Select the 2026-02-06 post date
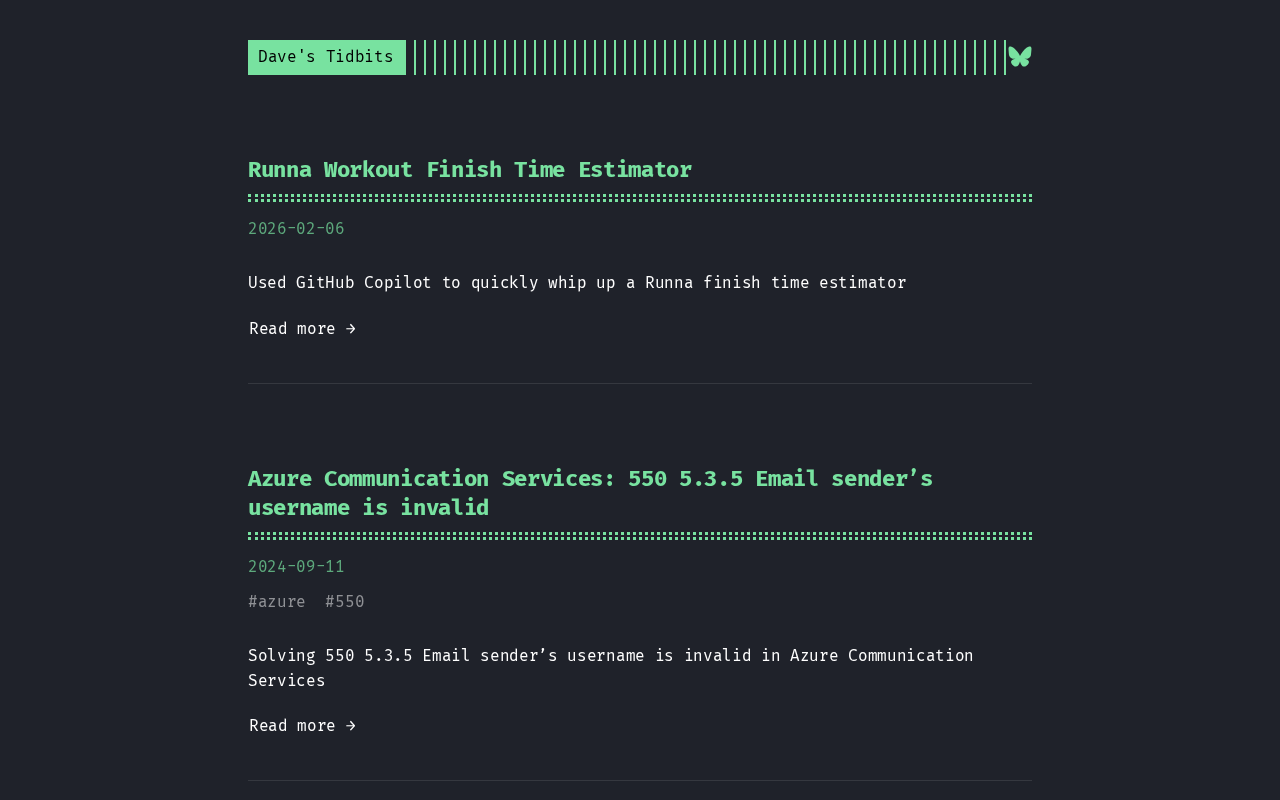Screen dimensions: 1280x800 coord(296,229)
